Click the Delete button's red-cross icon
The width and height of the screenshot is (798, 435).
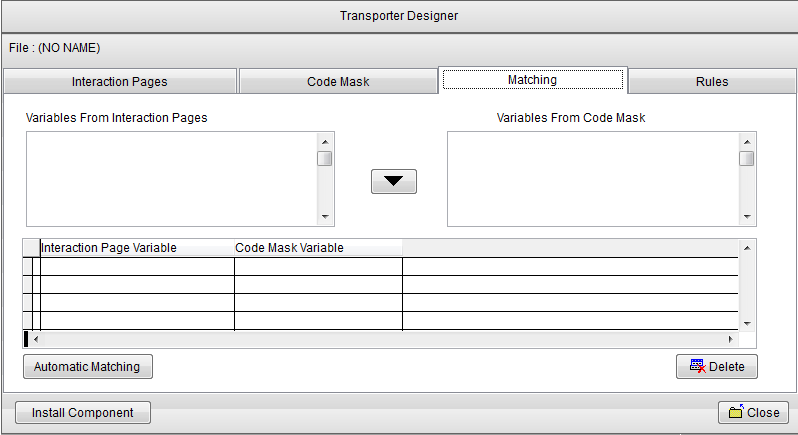[x=698, y=366]
